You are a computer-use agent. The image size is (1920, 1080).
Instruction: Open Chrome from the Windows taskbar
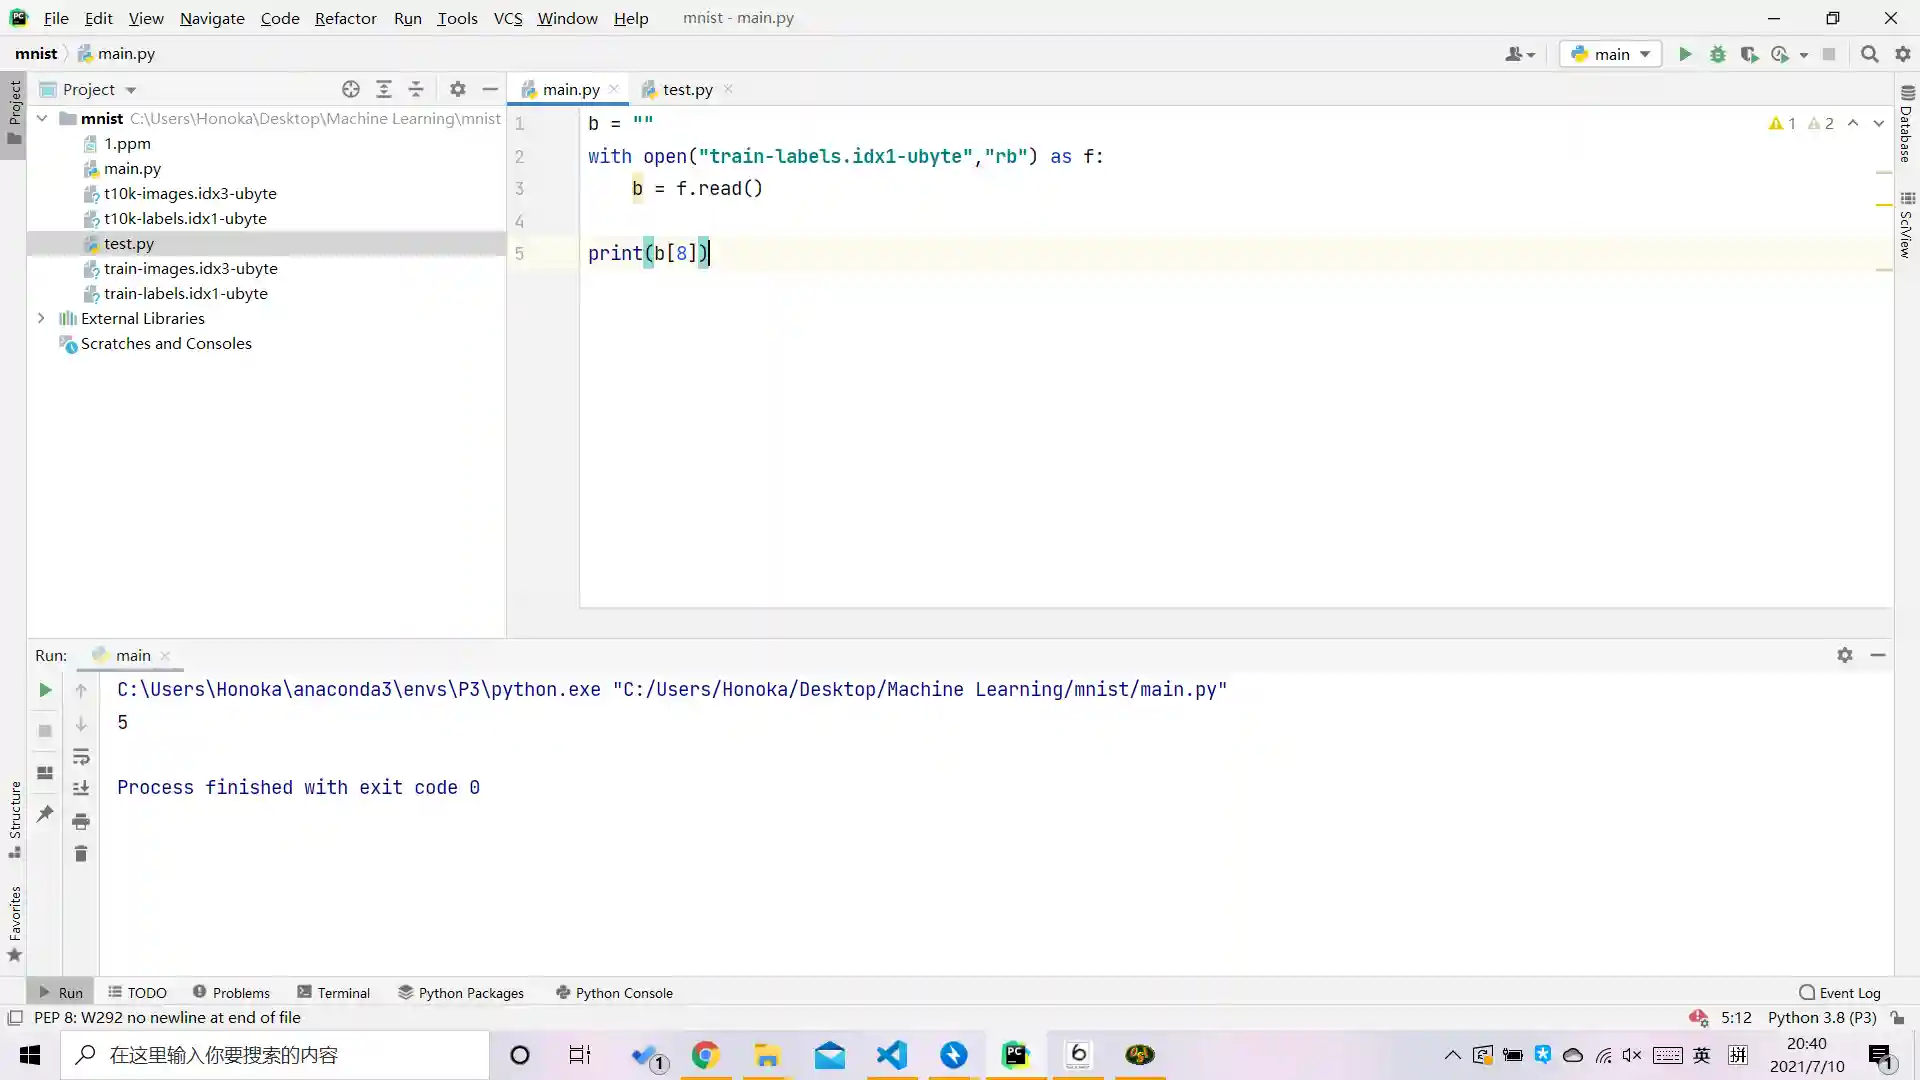tap(705, 1055)
